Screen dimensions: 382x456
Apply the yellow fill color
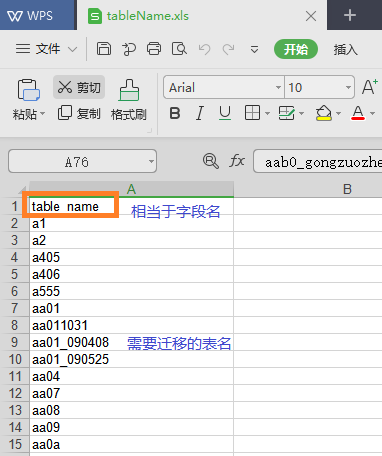(x=324, y=113)
